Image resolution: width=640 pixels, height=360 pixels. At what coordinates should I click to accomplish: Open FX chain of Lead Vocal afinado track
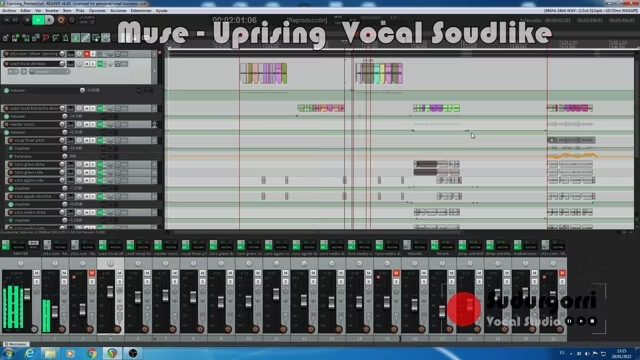(x=100, y=64)
